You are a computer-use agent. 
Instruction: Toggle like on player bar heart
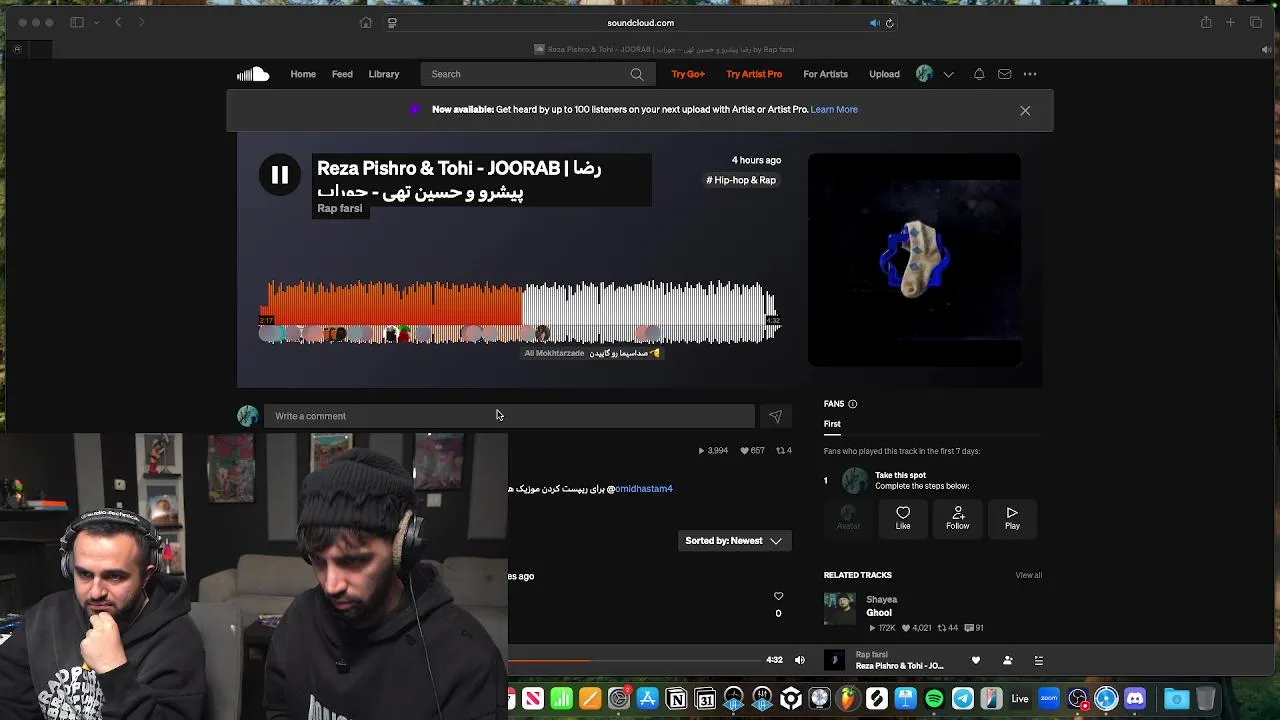[x=976, y=660]
